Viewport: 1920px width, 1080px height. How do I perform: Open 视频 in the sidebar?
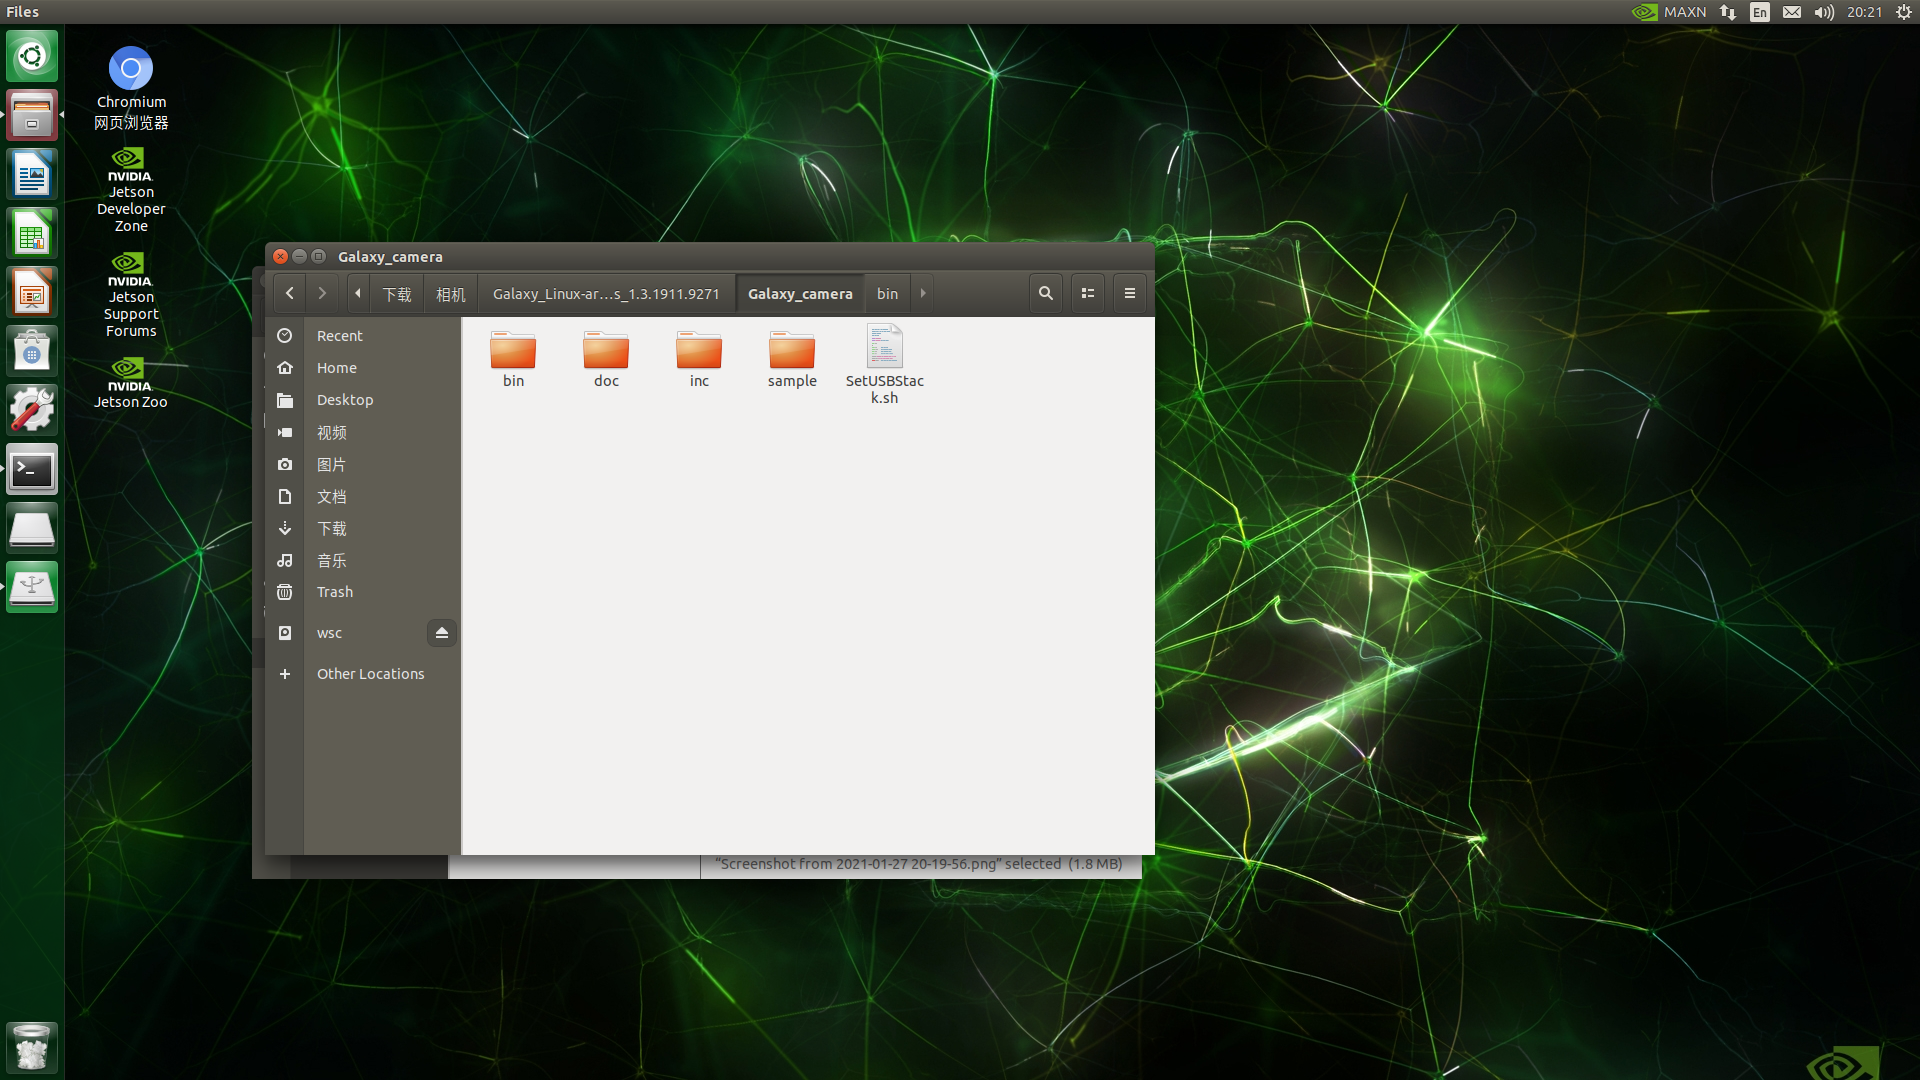pyautogui.click(x=363, y=433)
